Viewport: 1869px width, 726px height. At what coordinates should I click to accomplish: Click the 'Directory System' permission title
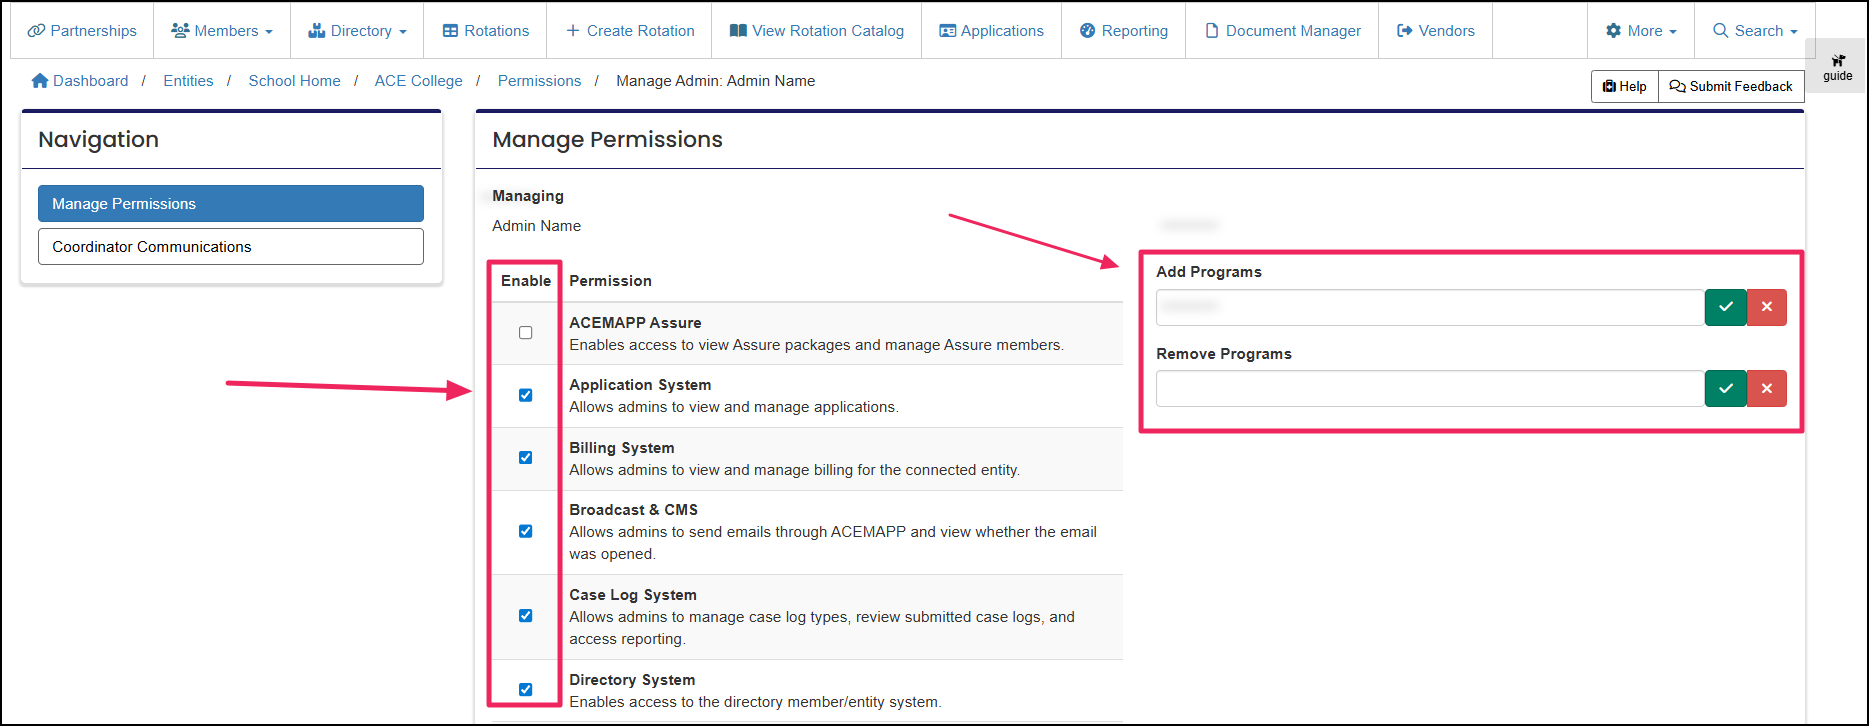point(632,680)
